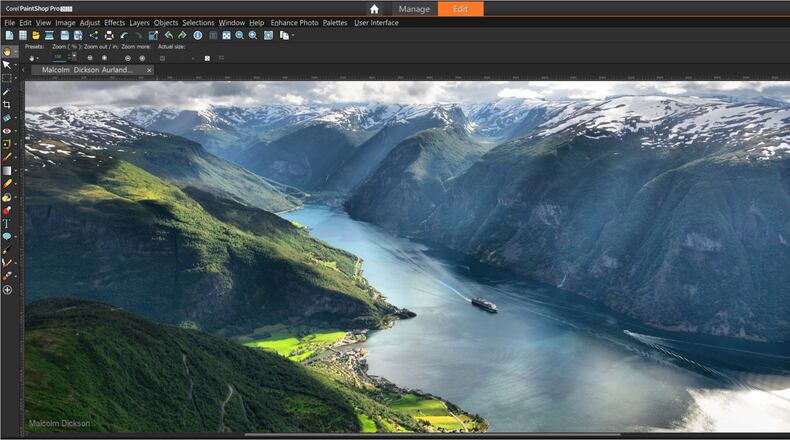Select the Dodge/lighten brush tool
The height and width of the screenshot is (440, 790).
click(7, 198)
